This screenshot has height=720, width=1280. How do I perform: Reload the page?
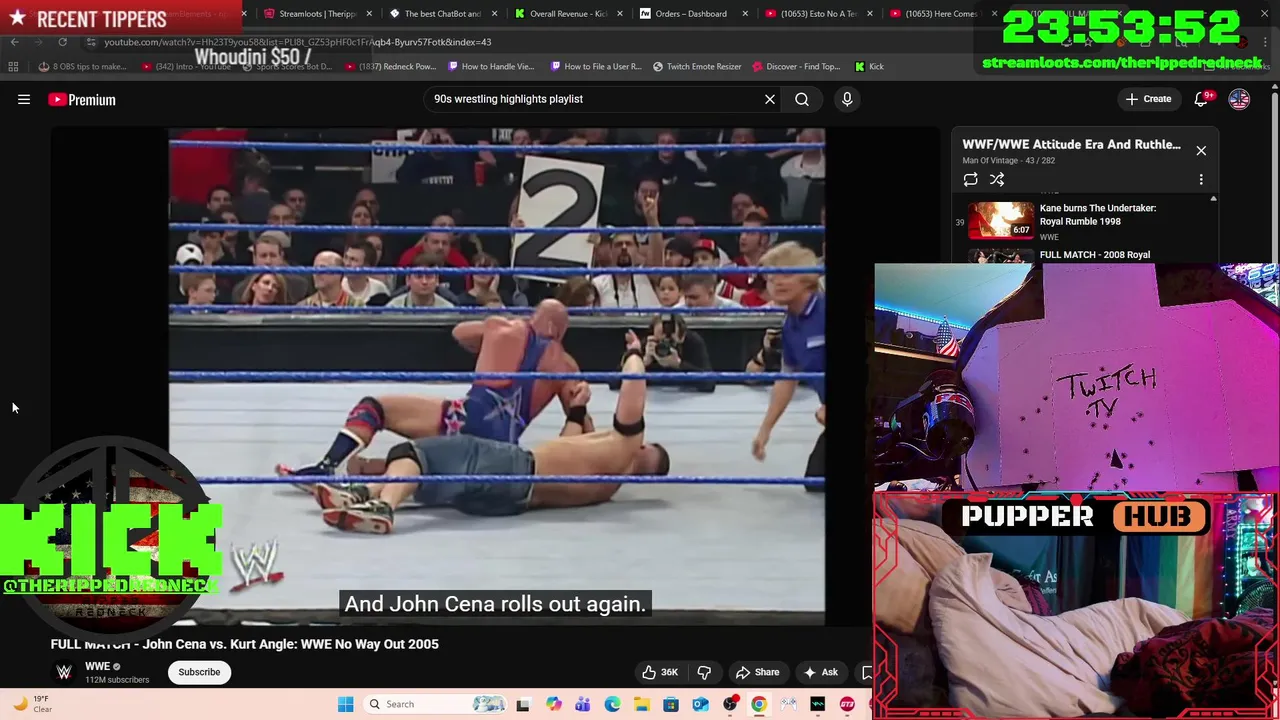tap(62, 42)
